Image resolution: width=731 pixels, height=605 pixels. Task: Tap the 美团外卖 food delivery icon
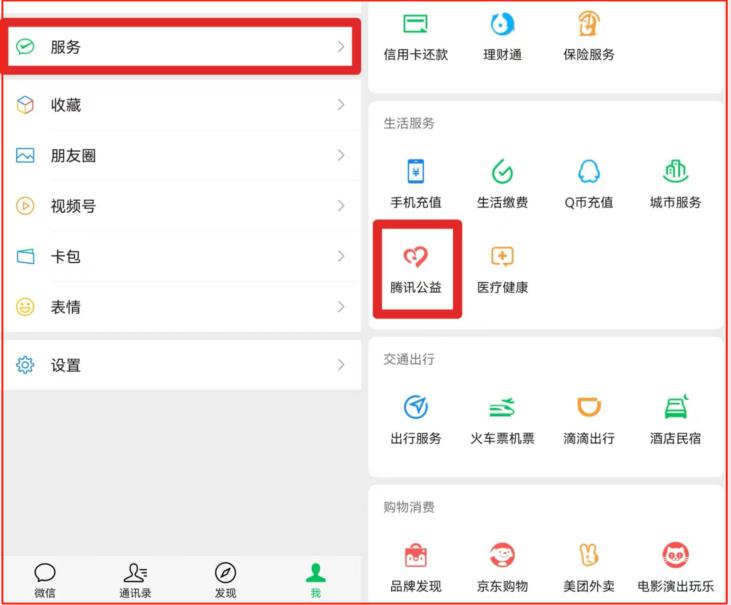coord(589,555)
